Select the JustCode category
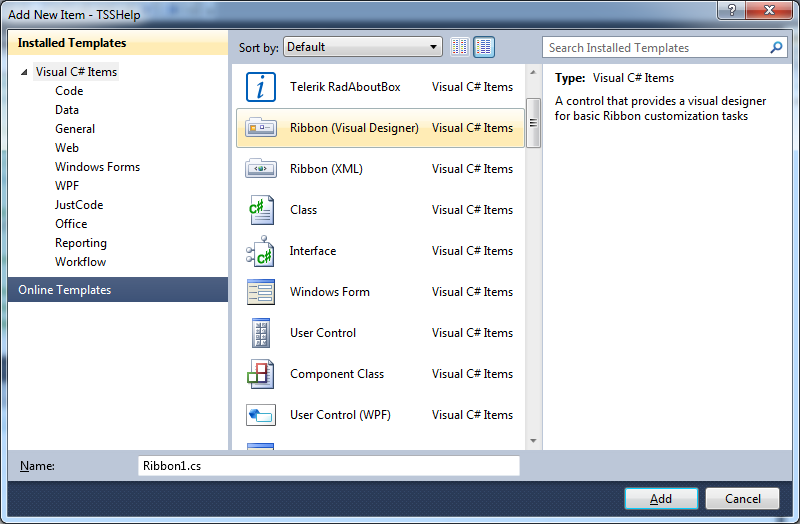 [x=79, y=205]
